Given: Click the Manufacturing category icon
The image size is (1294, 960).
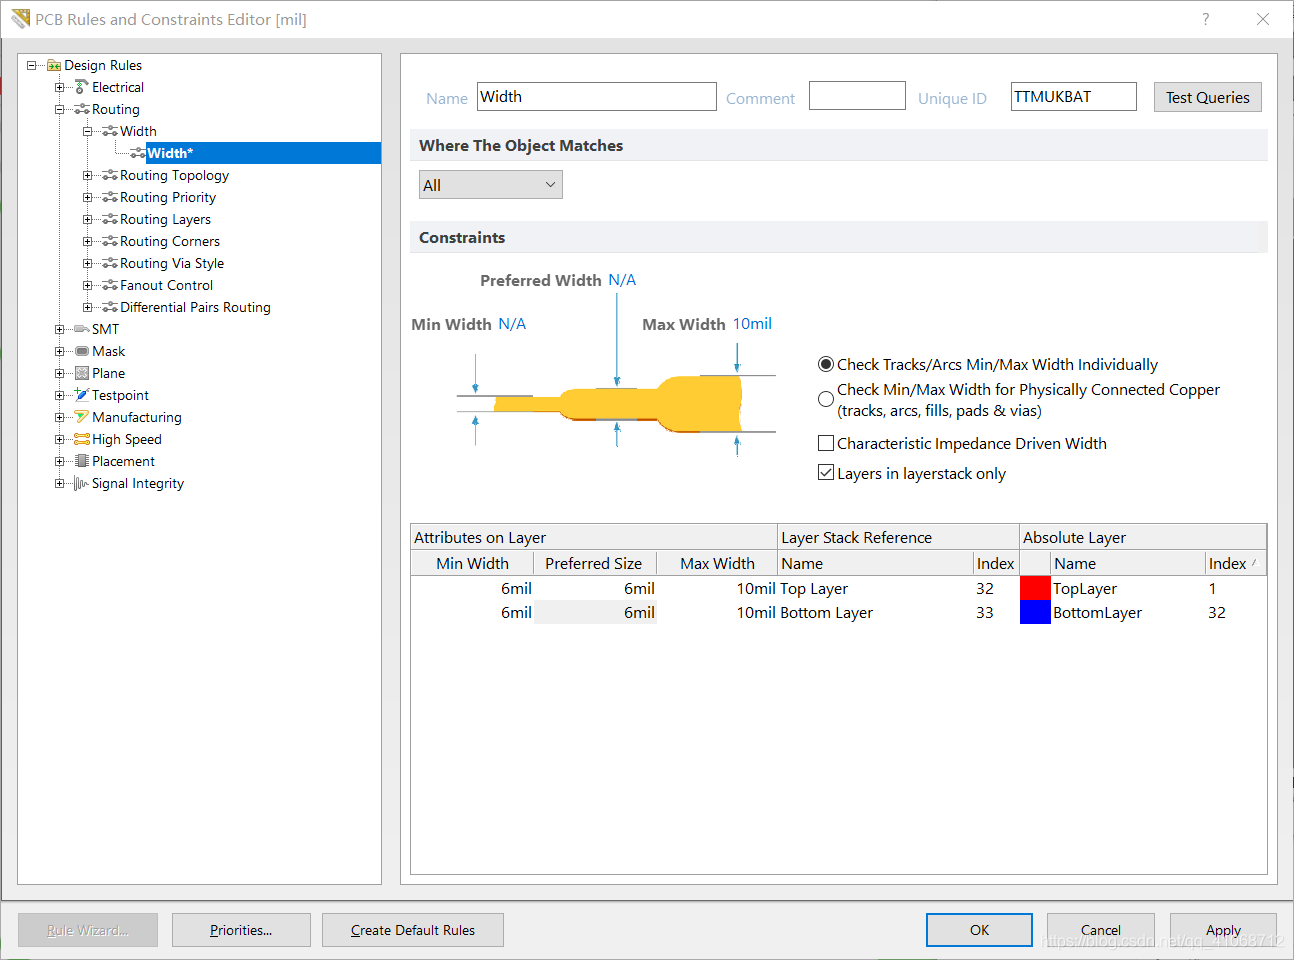Looking at the screenshot, I should tap(82, 417).
